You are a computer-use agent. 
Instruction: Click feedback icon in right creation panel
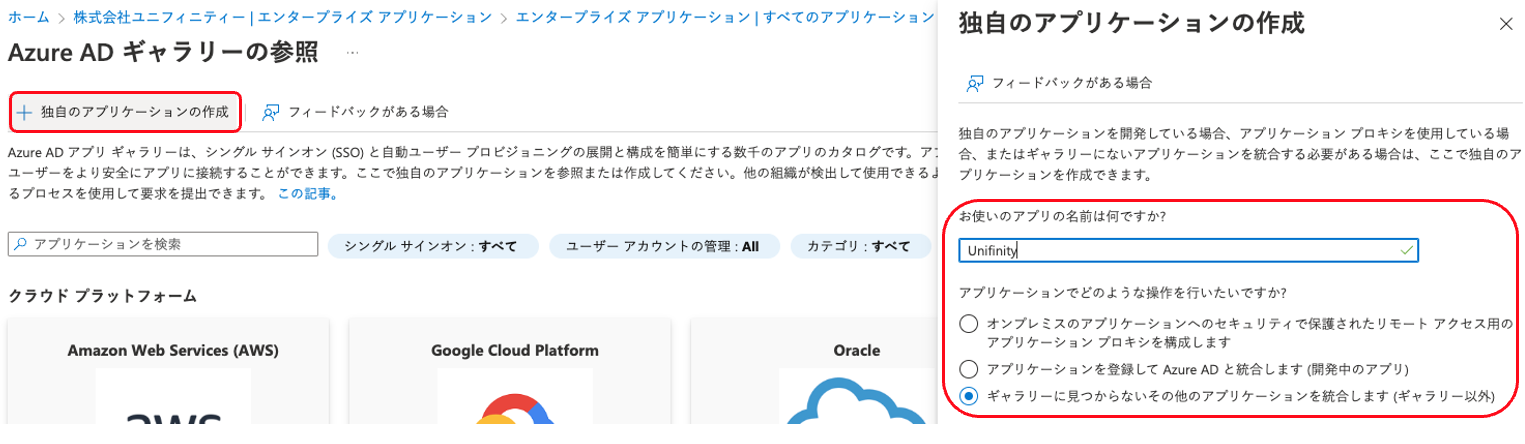click(x=974, y=83)
